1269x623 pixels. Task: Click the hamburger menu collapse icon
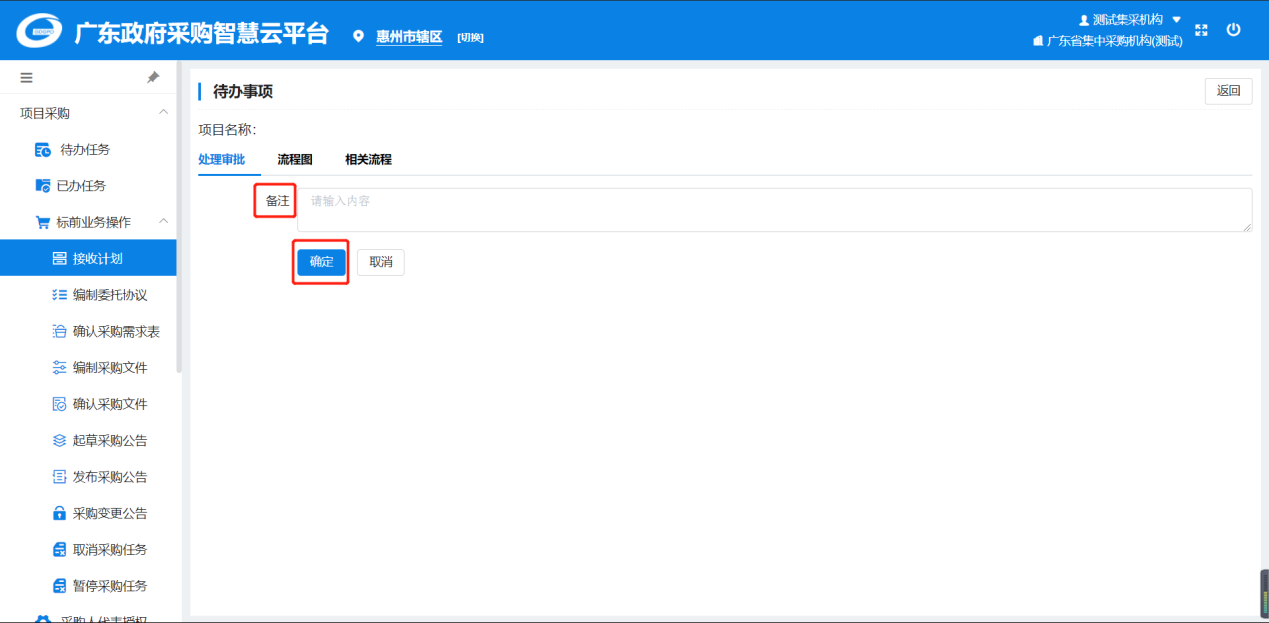tap(26, 78)
